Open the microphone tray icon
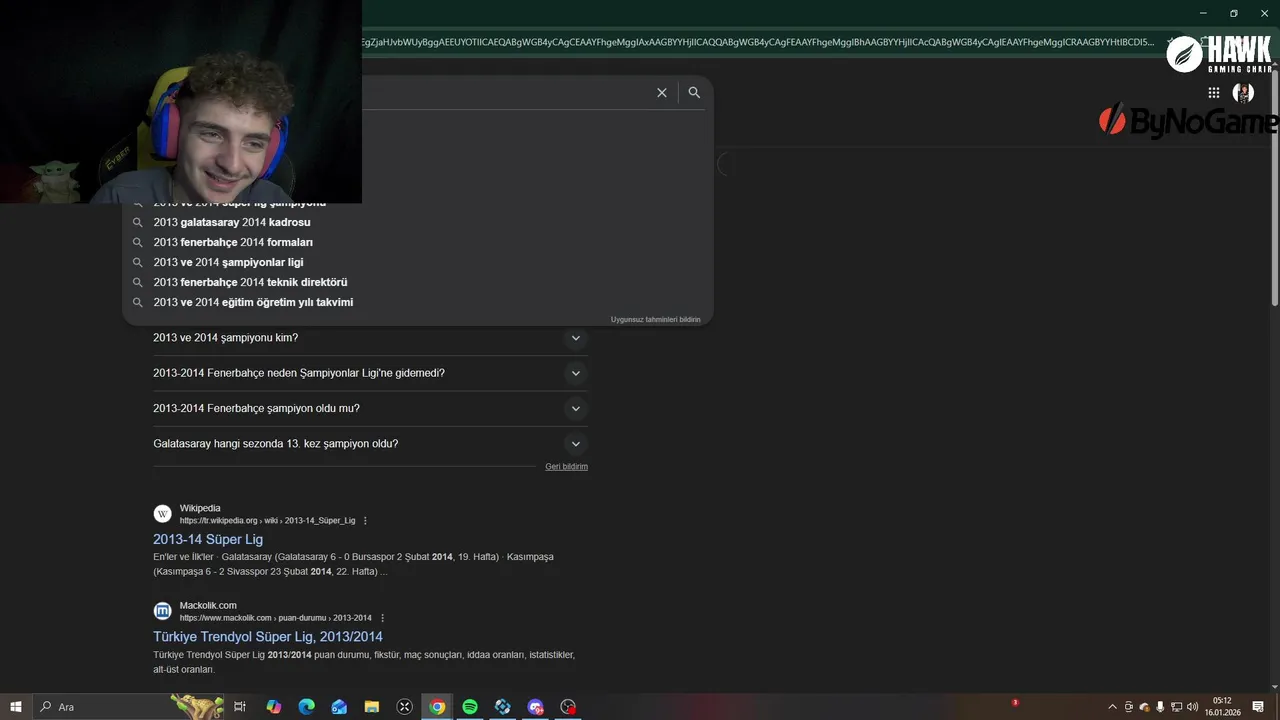The width and height of the screenshot is (1280, 720). (1160, 707)
